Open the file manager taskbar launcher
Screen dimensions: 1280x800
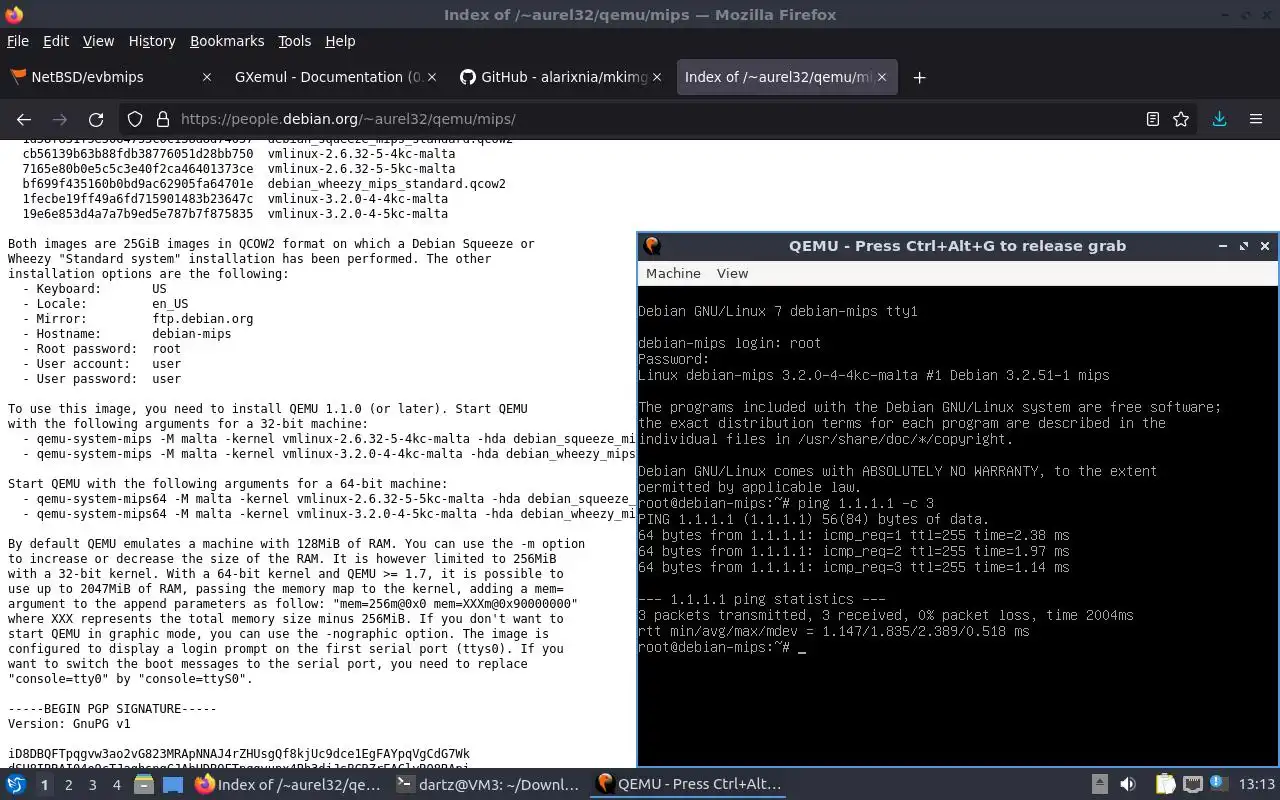(144, 785)
